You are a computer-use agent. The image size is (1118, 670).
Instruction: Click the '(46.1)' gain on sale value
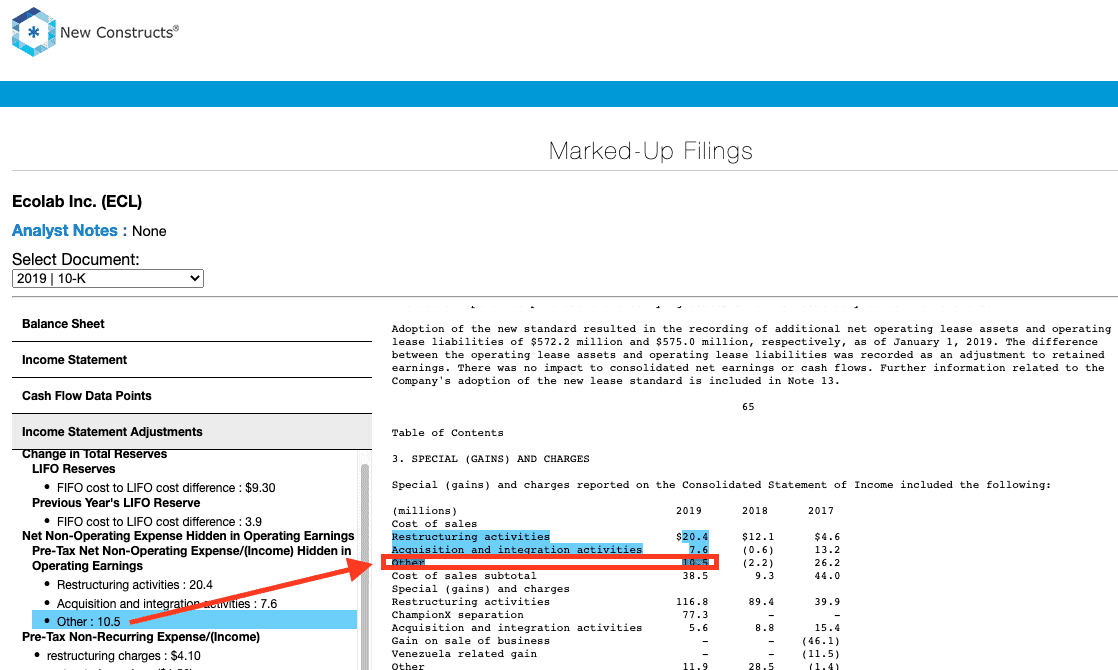(821, 641)
